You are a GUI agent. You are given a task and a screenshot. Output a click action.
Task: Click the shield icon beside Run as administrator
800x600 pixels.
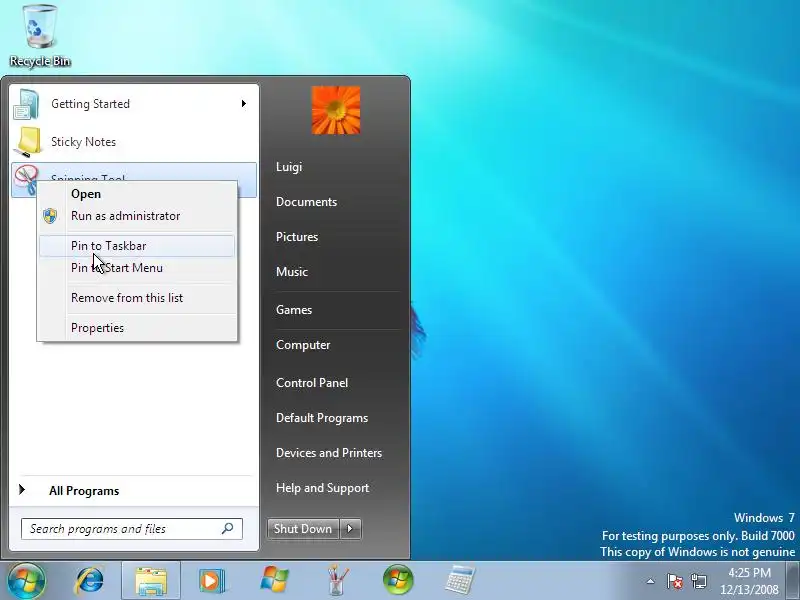(50, 216)
